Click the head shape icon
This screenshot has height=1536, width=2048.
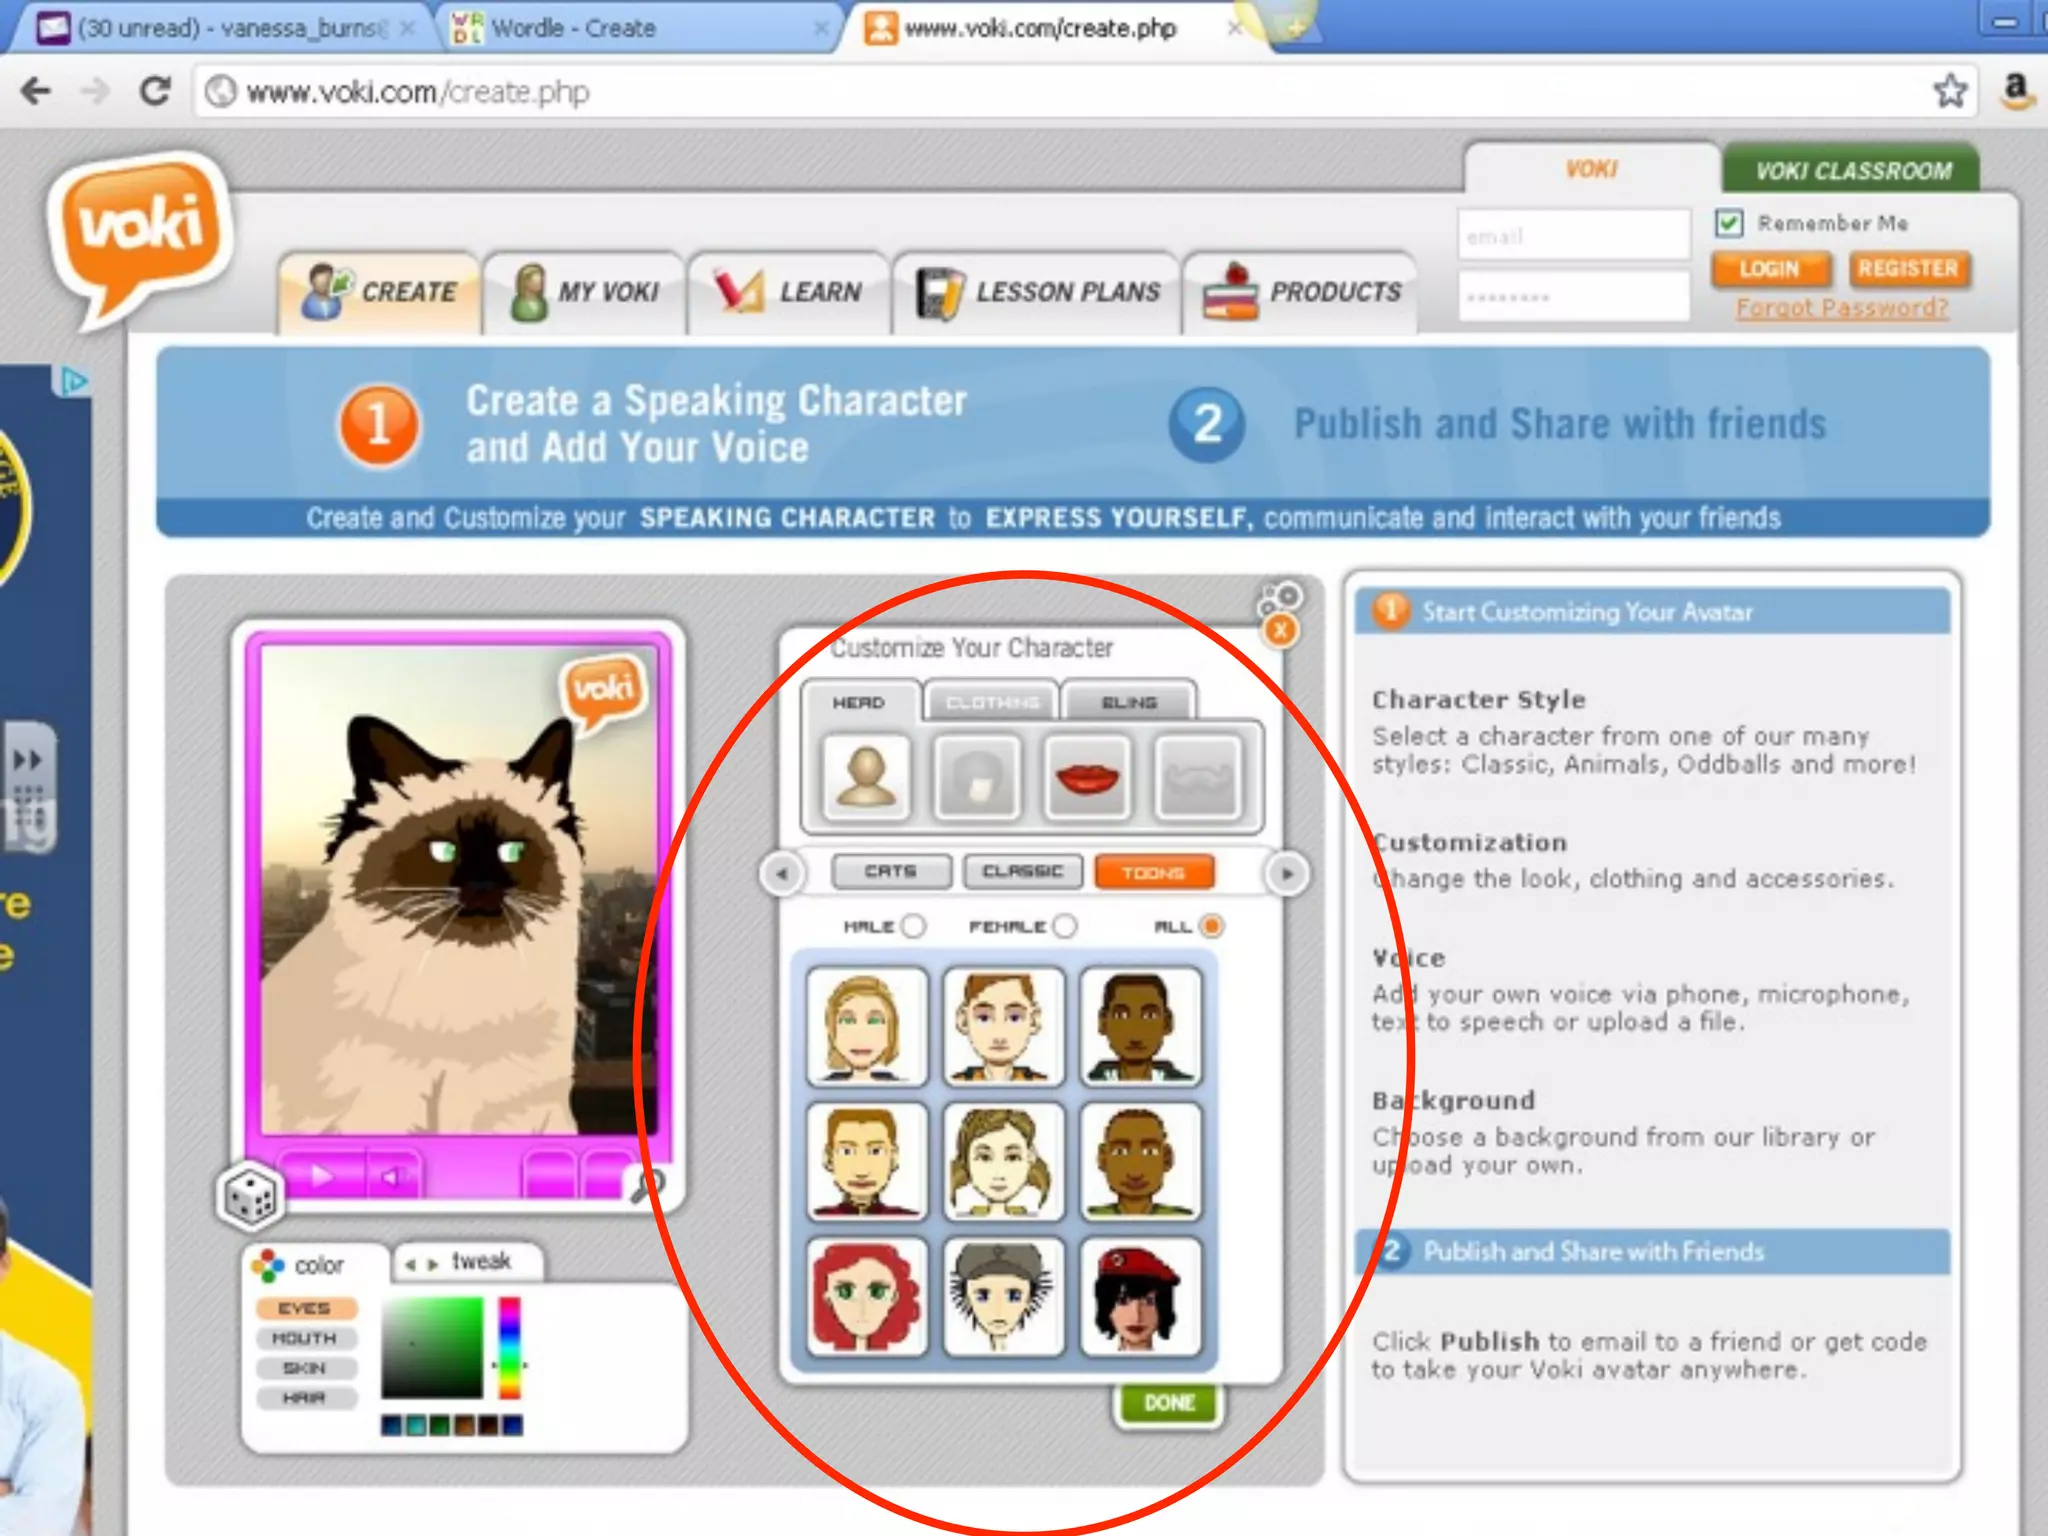pos(866,777)
